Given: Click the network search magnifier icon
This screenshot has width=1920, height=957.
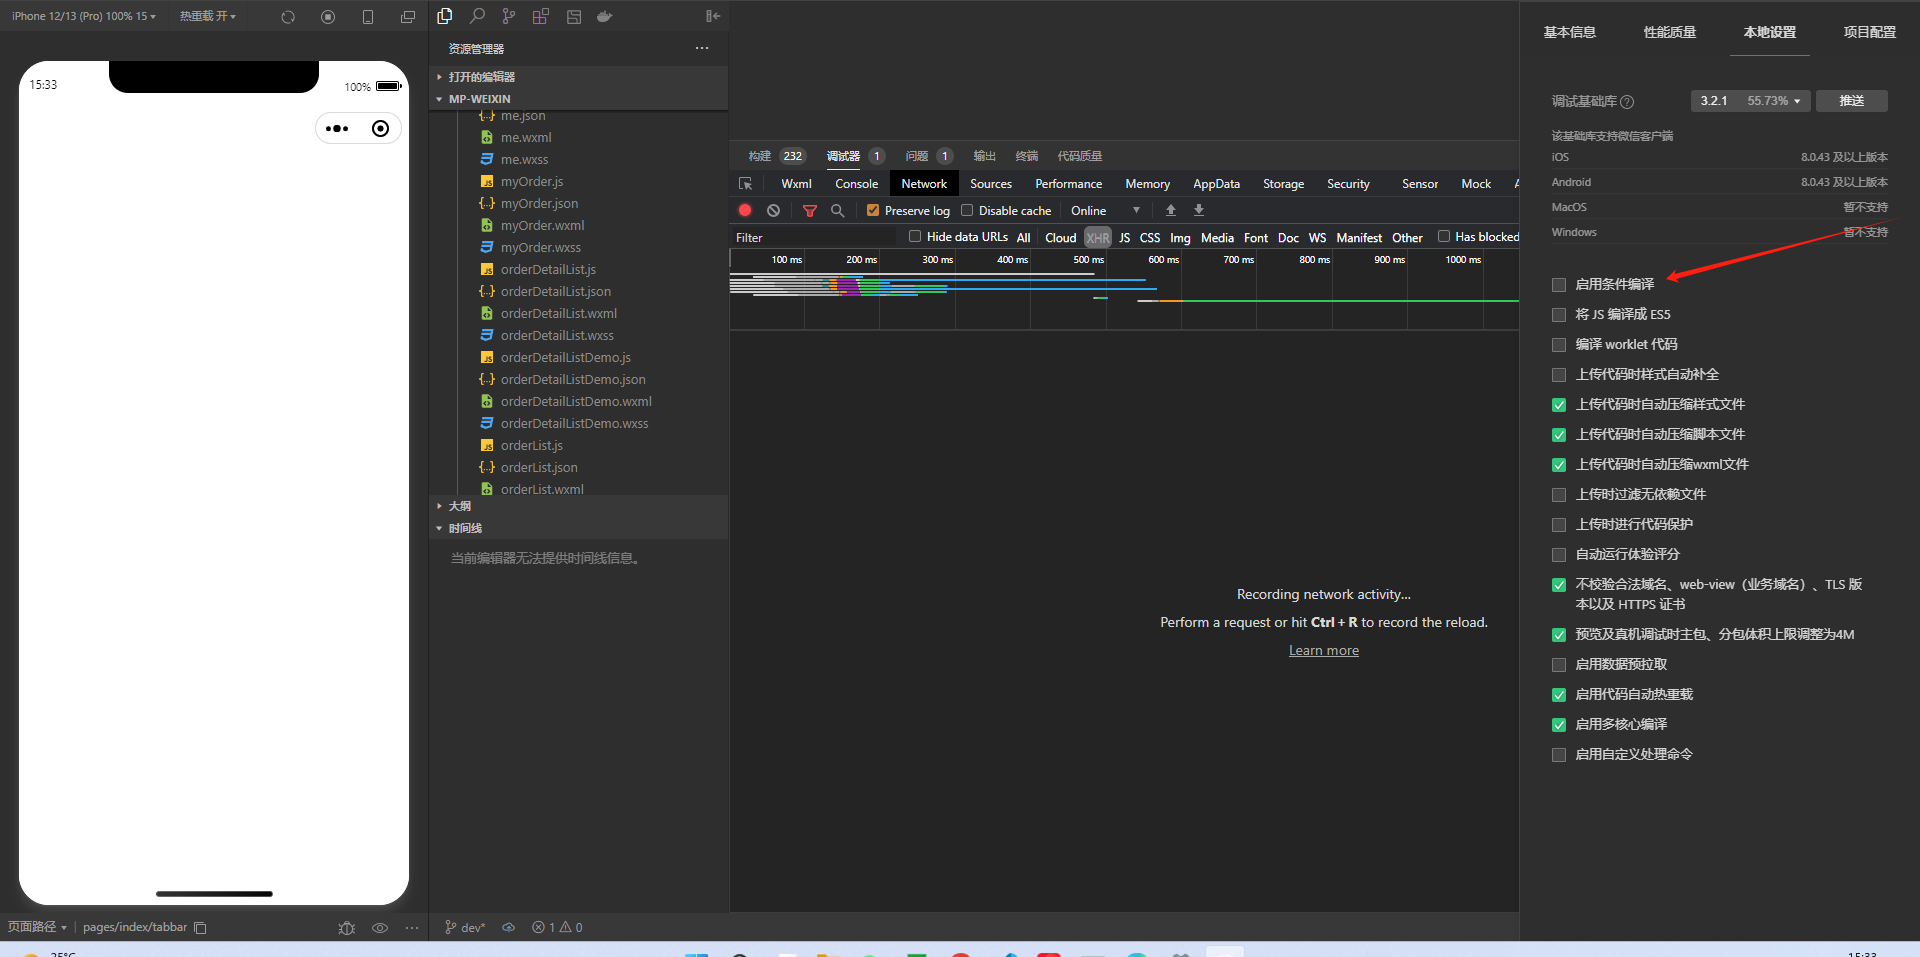Looking at the screenshot, I should [x=838, y=210].
